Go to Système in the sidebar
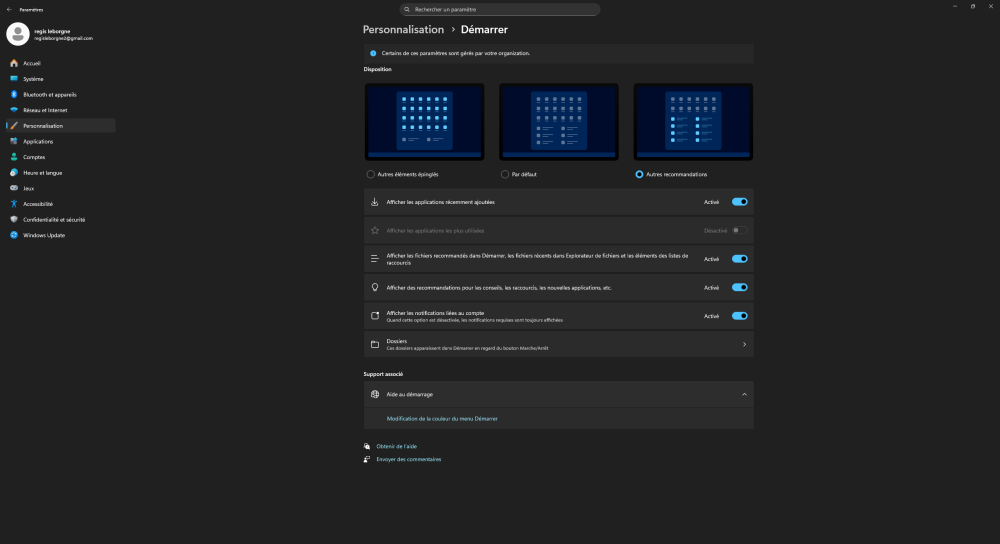This screenshot has height=544, width=1000. click(33, 79)
